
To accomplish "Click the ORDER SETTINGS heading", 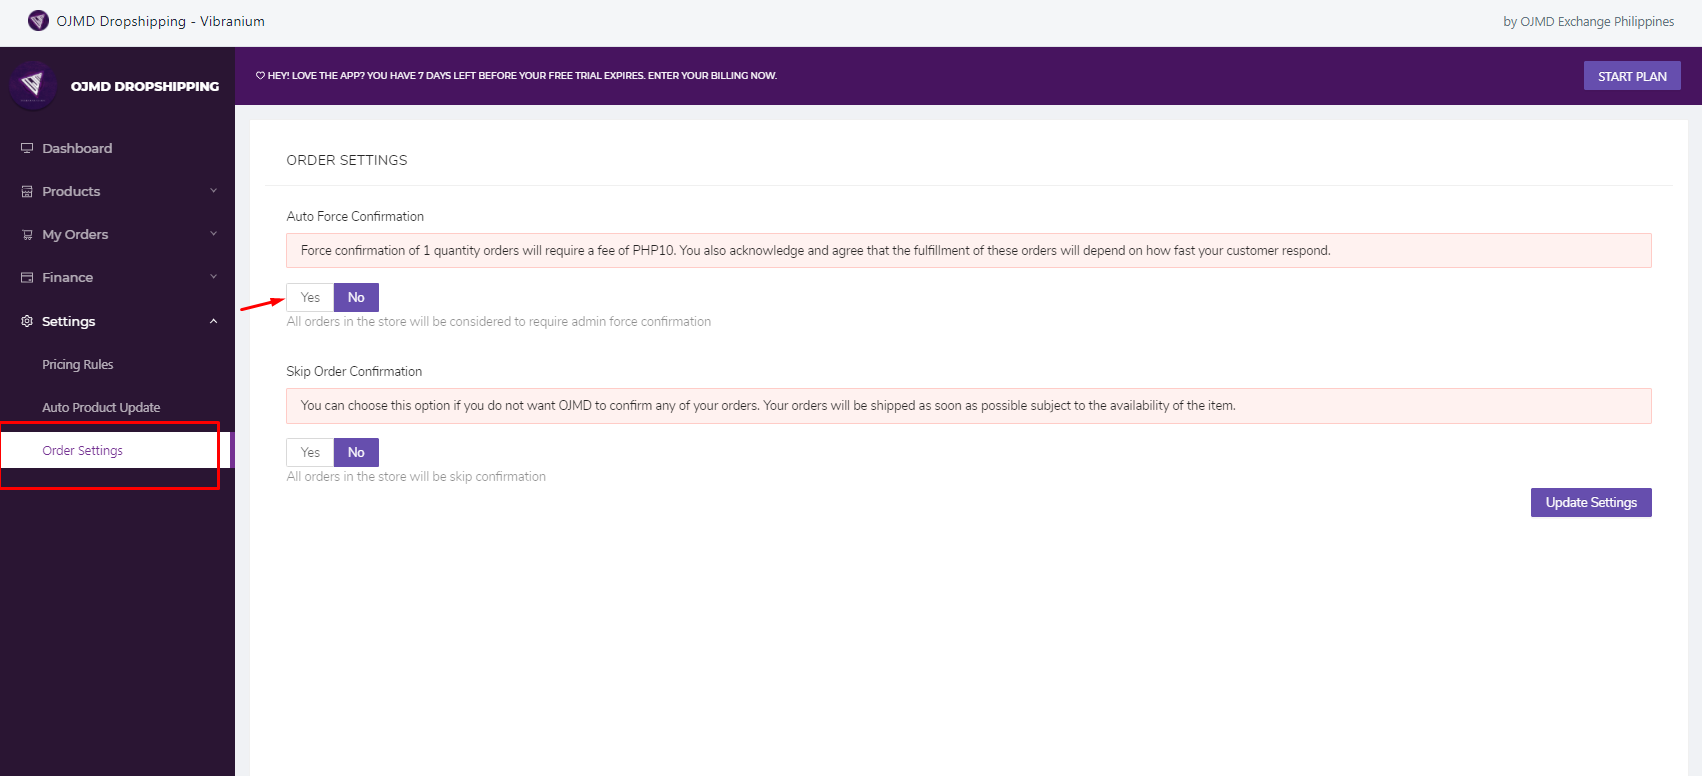I will pyautogui.click(x=347, y=160).
